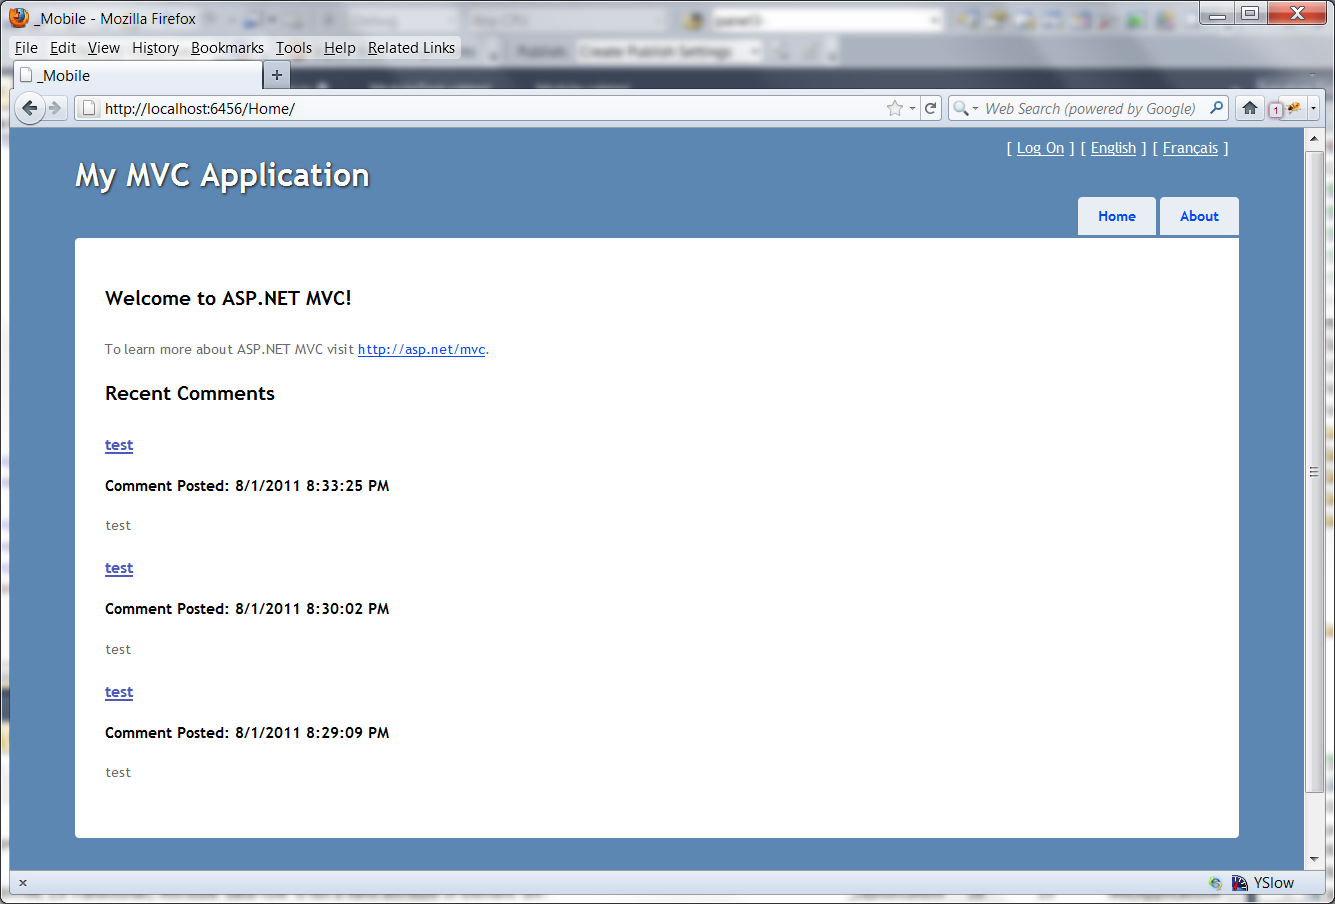Switch language with the English link
1335x904 pixels.
click(x=1113, y=148)
